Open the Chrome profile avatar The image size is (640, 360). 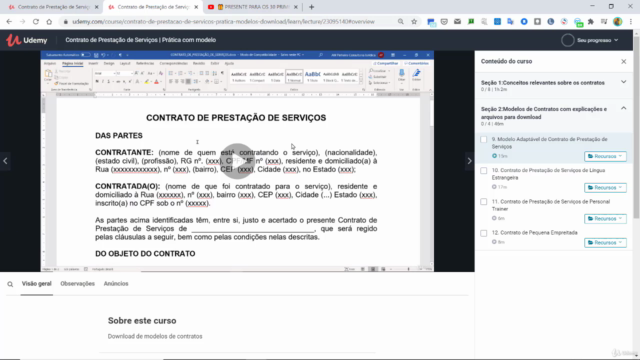pyautogui.click(x=618, y=22)
